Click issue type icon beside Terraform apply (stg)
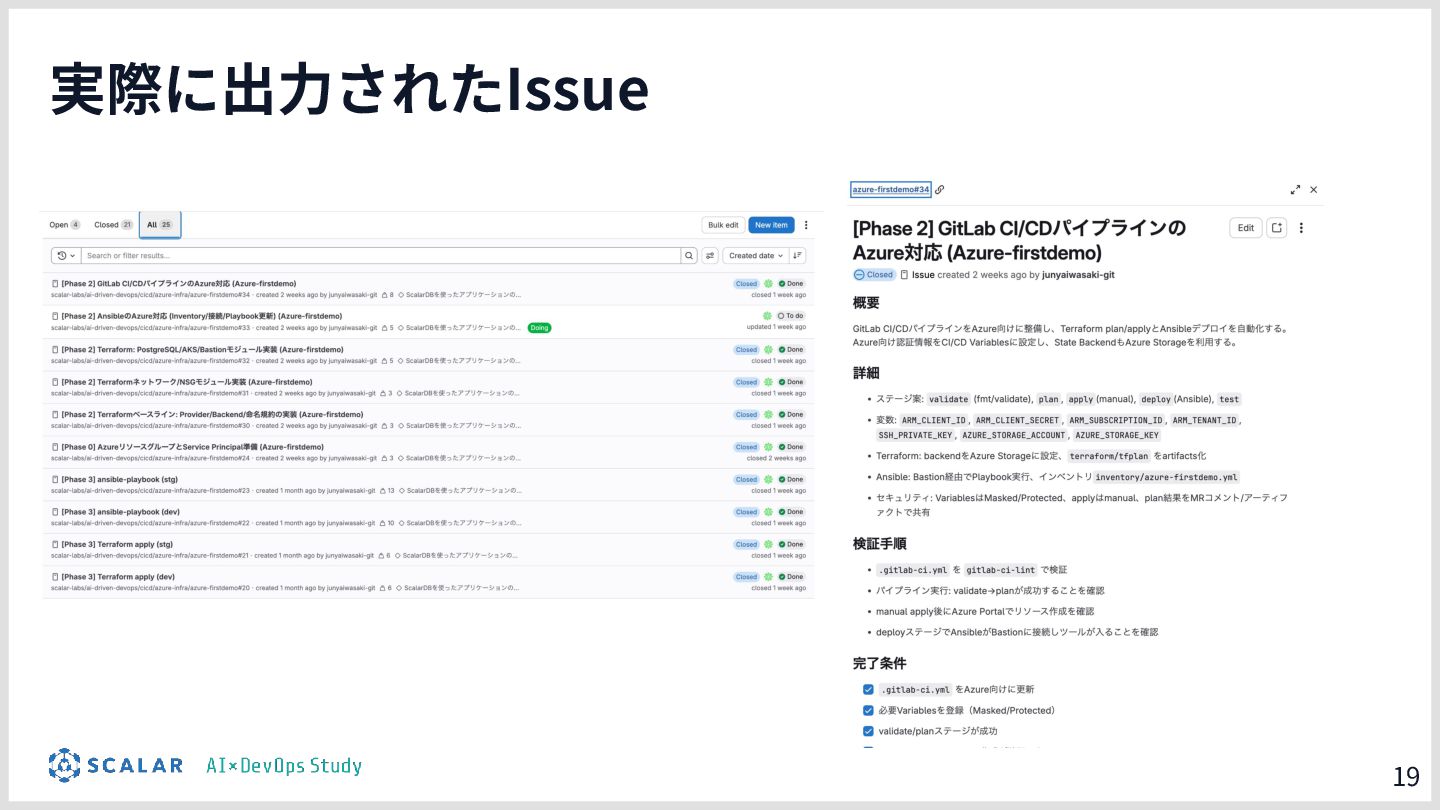 55,544
